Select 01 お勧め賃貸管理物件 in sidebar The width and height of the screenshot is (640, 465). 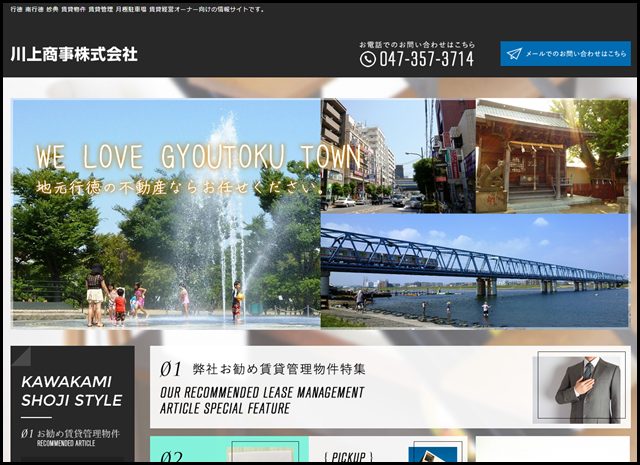click(x=72, y=437)
